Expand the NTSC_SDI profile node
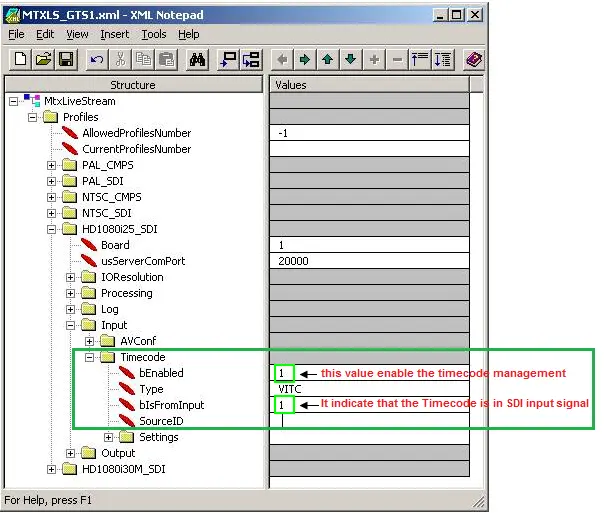This screenshot has height=513, width=610. (52, 213)
